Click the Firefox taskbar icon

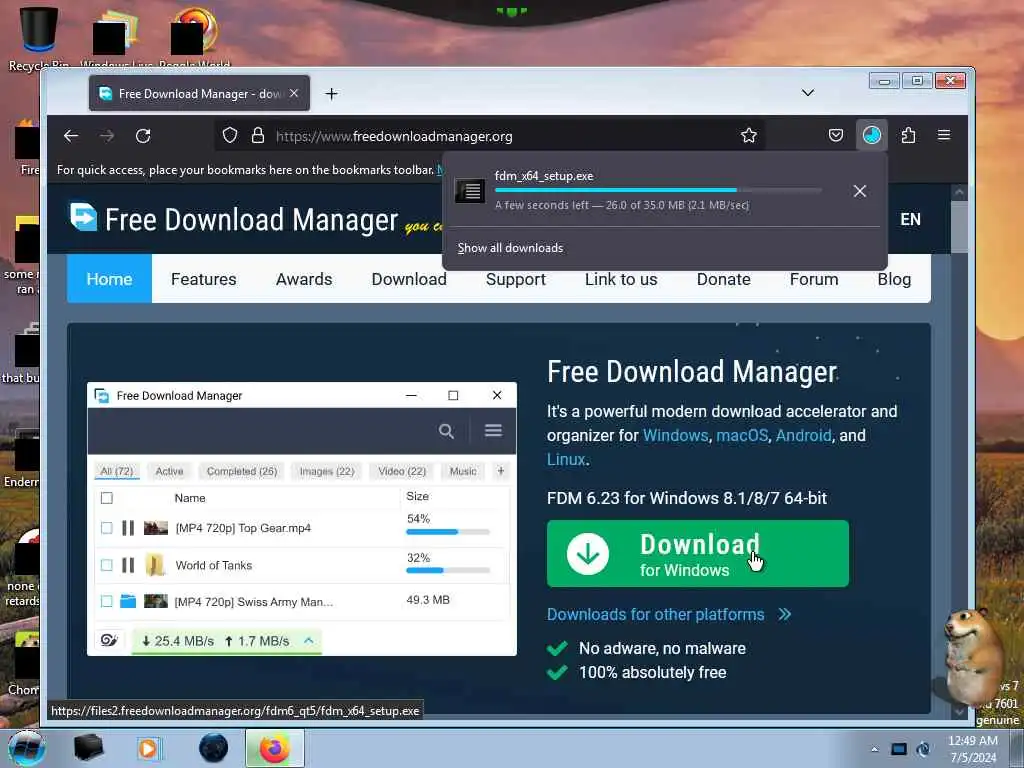[x=274, y=748]
